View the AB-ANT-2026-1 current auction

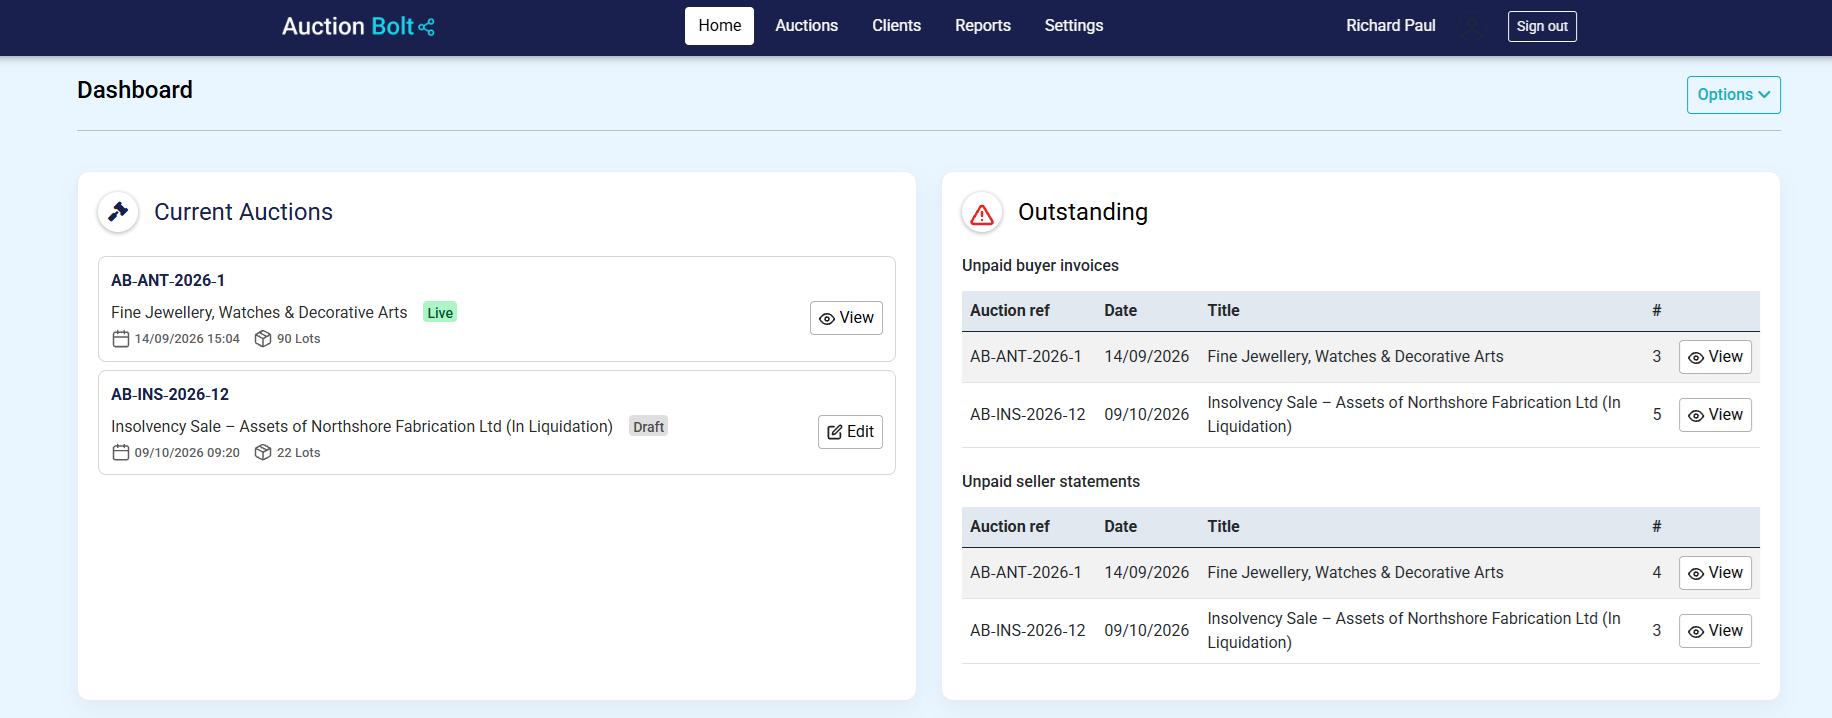[846, 318]
